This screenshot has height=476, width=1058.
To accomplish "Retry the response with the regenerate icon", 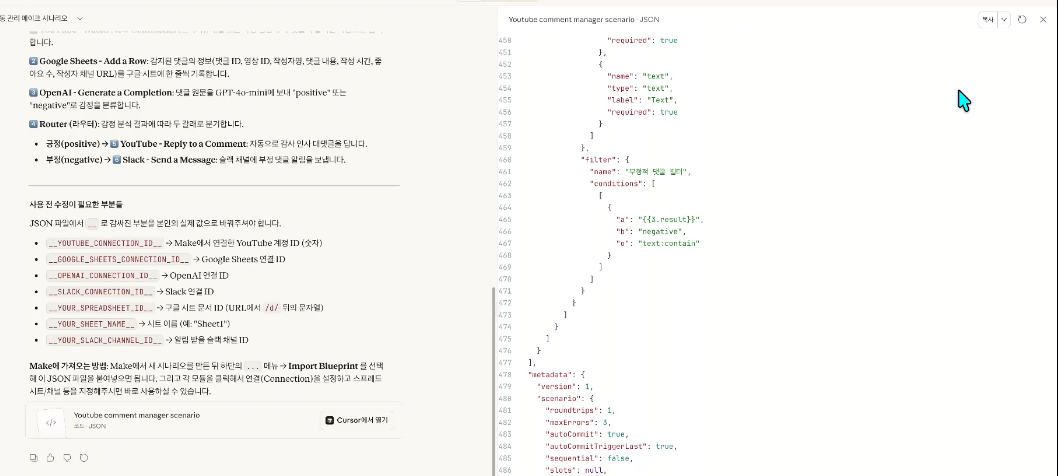I will (x=84, y=458).
